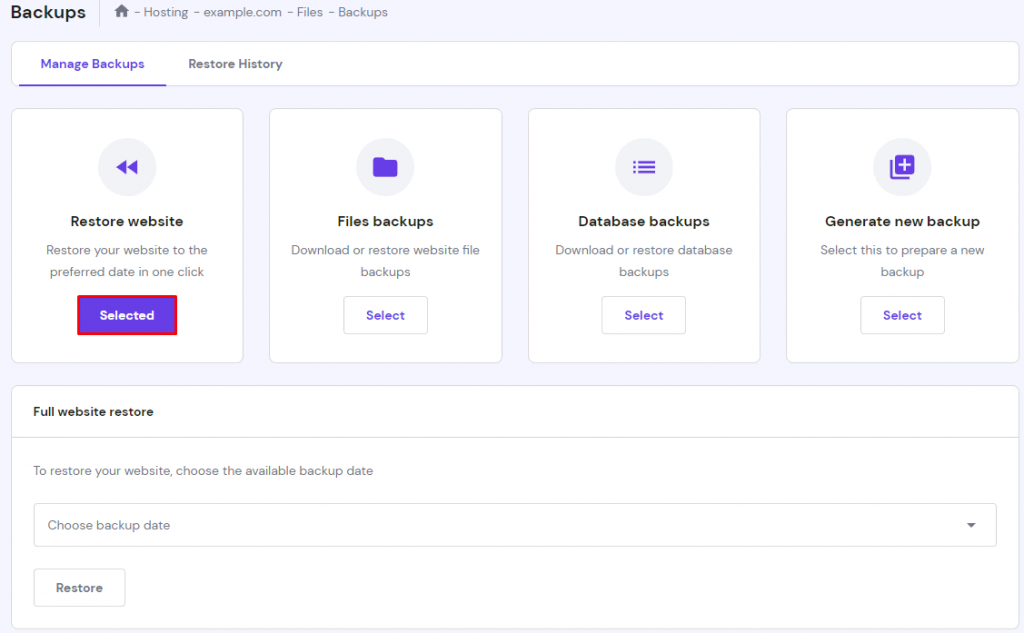Viewport: 1024px width, 633px height.
Task: Click the Full website restore heading
Action: coord(93,411)
